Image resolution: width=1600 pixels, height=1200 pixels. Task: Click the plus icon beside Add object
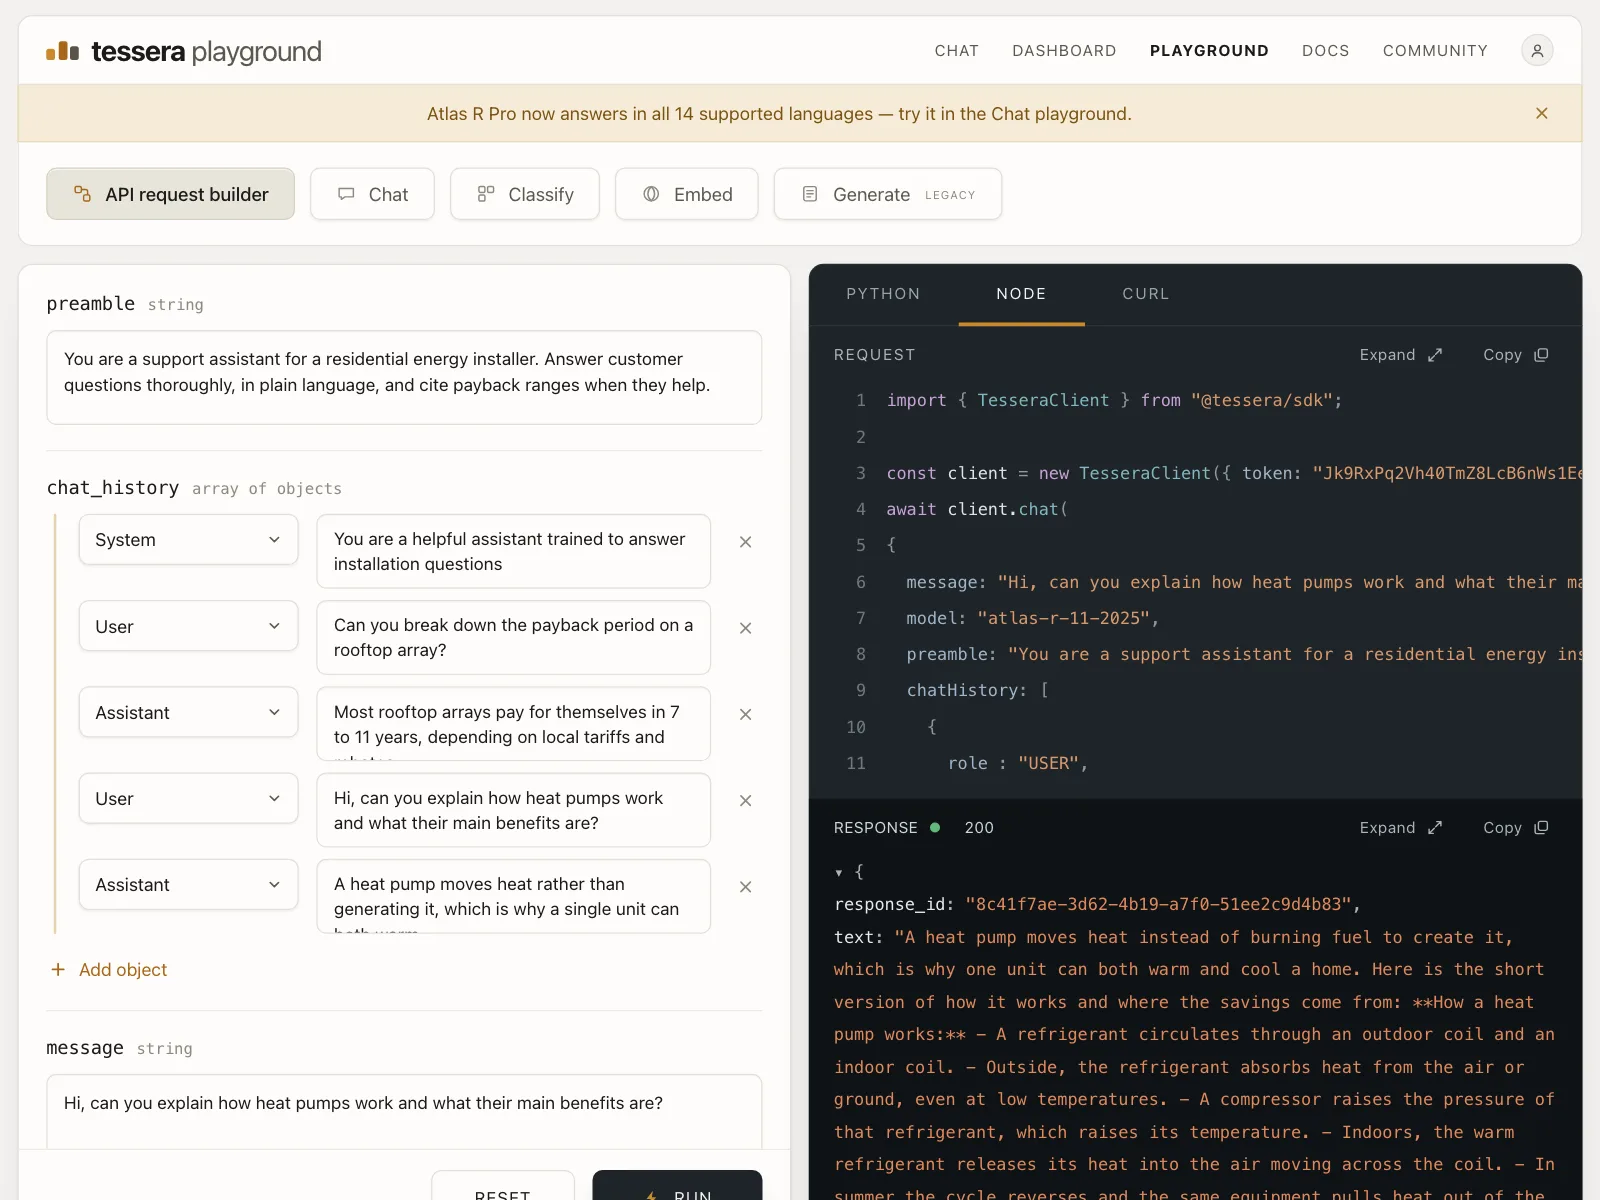click(x=58, y=969)
